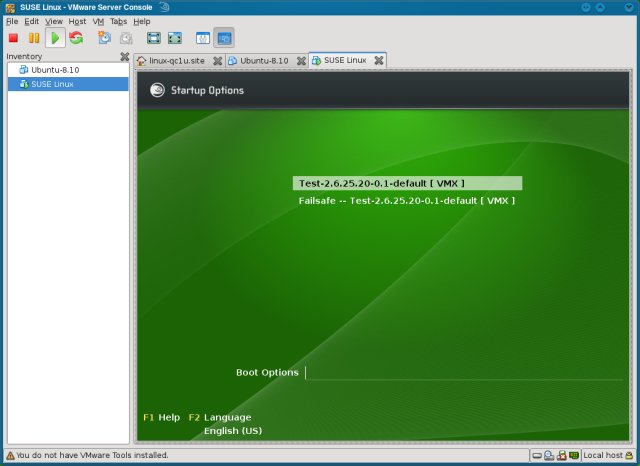The image size is (640, 466).
Task: Click the CD-ROM device status icon
Action: [x=549, y=455]
